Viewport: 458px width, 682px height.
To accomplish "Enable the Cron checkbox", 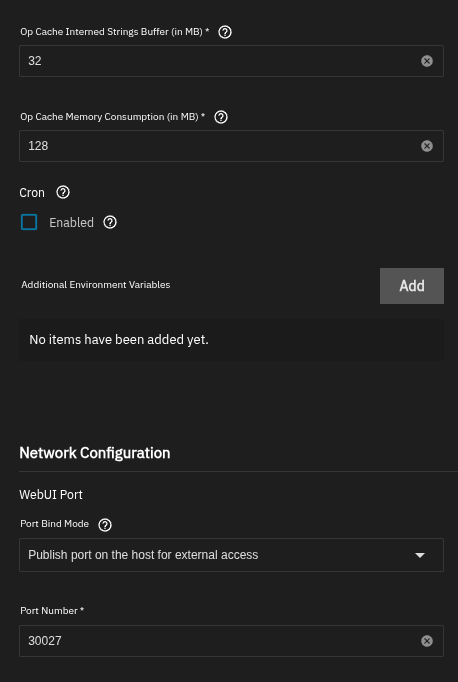I will (x=29, y=222).
